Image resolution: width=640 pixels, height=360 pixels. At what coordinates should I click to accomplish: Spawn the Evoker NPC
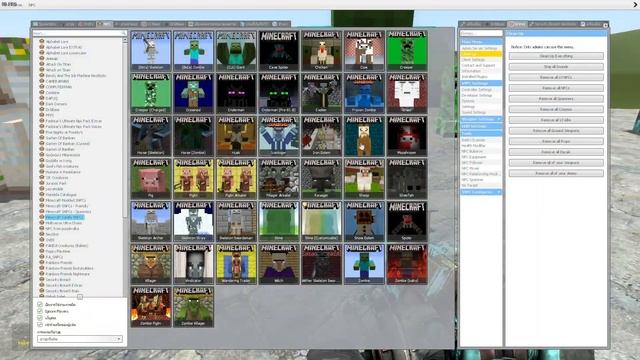click(321, 93)
